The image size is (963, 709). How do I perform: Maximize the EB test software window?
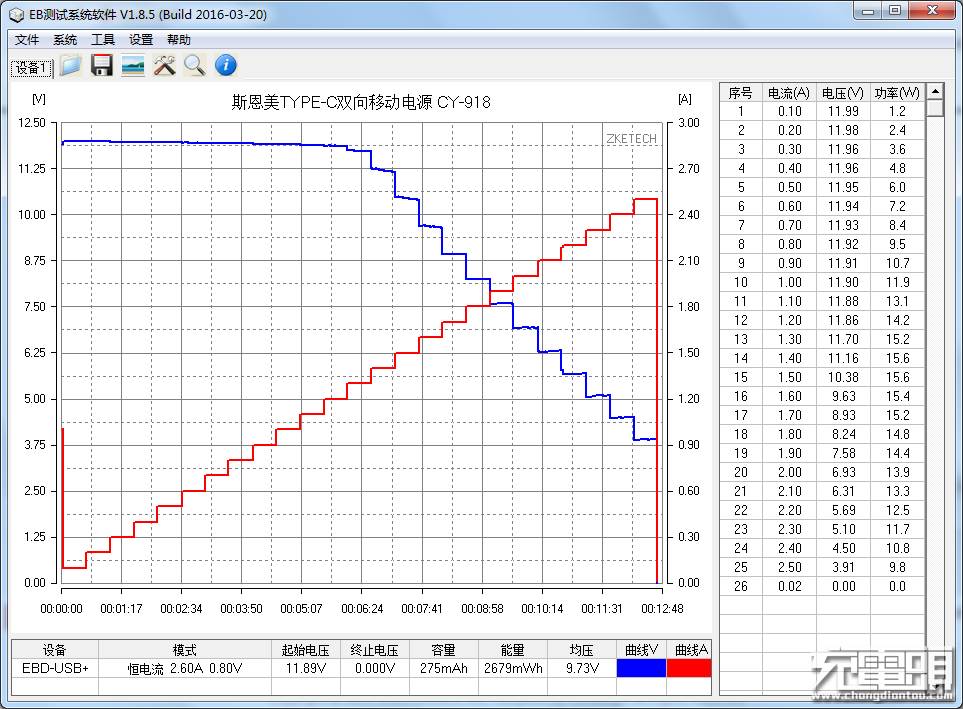point(895,11)
